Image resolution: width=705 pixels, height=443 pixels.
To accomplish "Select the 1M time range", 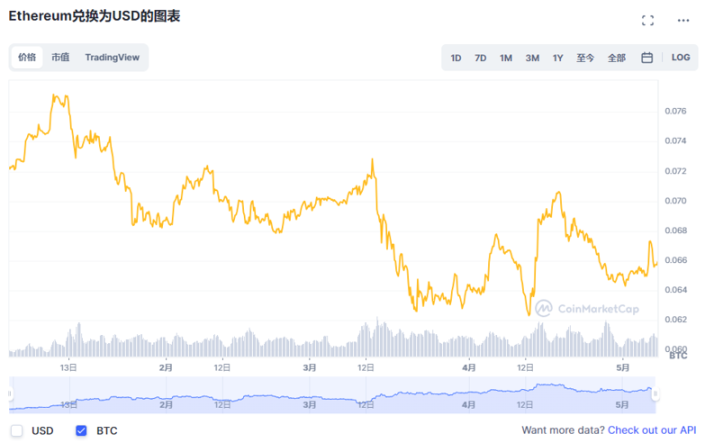I will [506, 58].
